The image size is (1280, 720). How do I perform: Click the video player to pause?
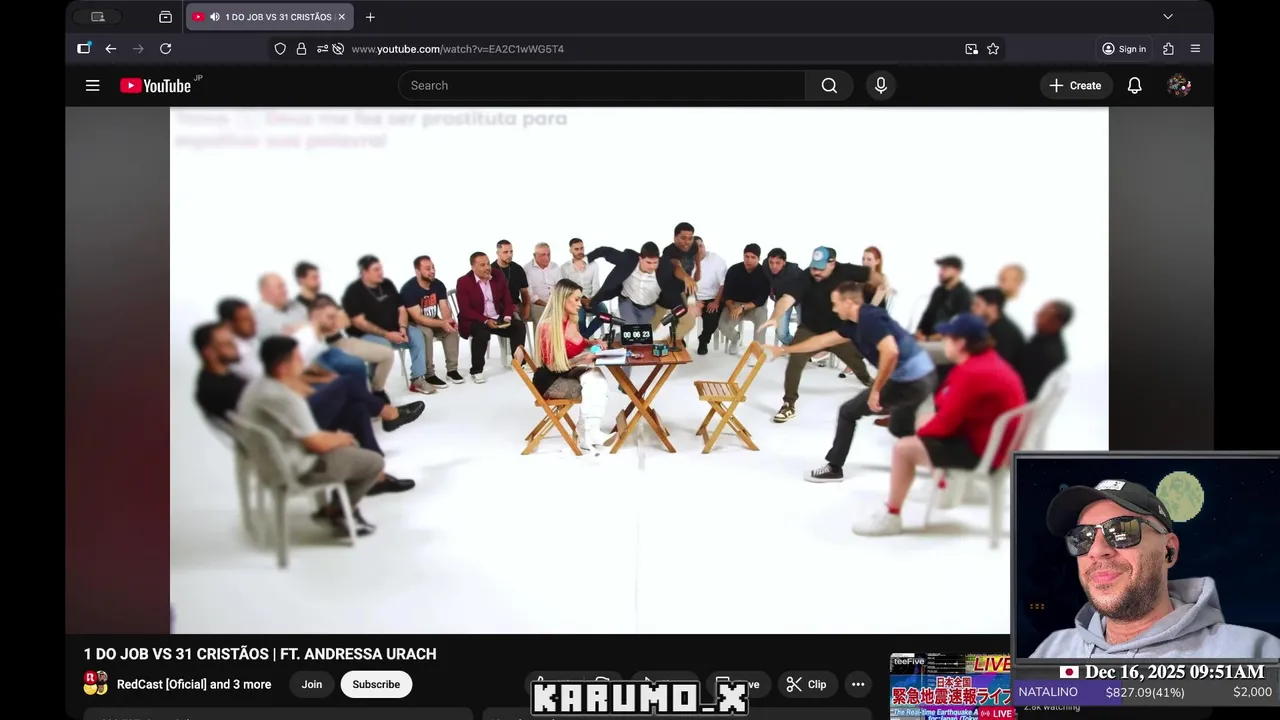(639, 370)
